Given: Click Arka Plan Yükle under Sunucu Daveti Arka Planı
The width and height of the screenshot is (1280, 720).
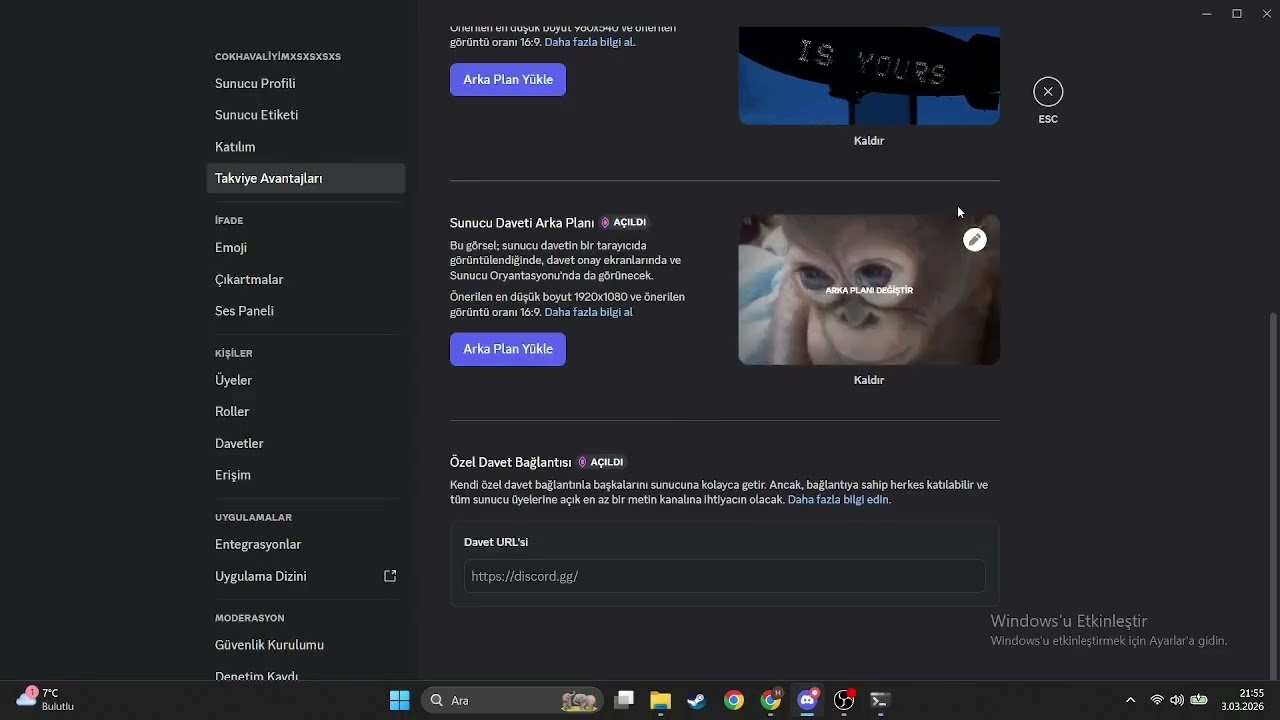Looking at the screenshot, I should coord(508,349).
